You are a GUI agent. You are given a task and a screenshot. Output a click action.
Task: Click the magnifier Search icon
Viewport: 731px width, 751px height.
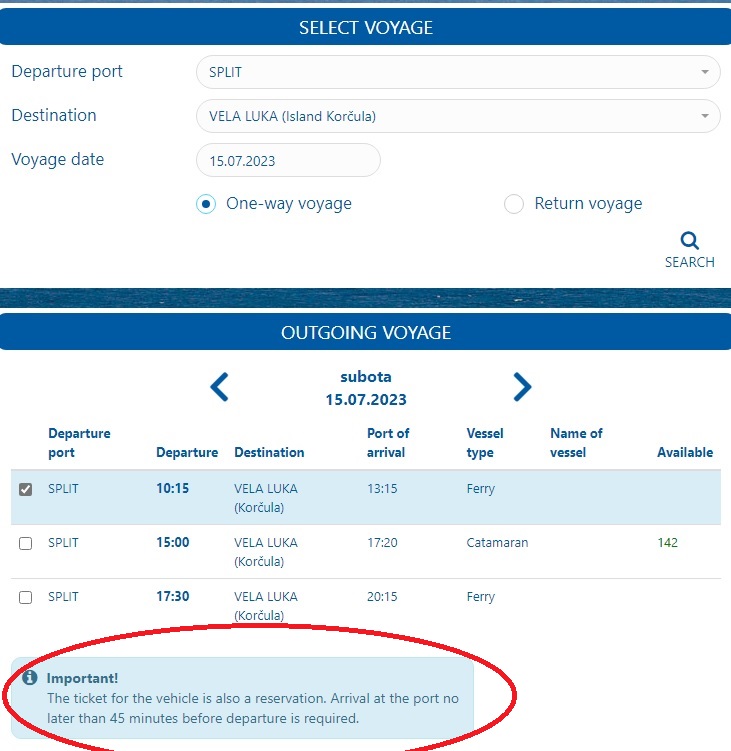pos(689,241)
